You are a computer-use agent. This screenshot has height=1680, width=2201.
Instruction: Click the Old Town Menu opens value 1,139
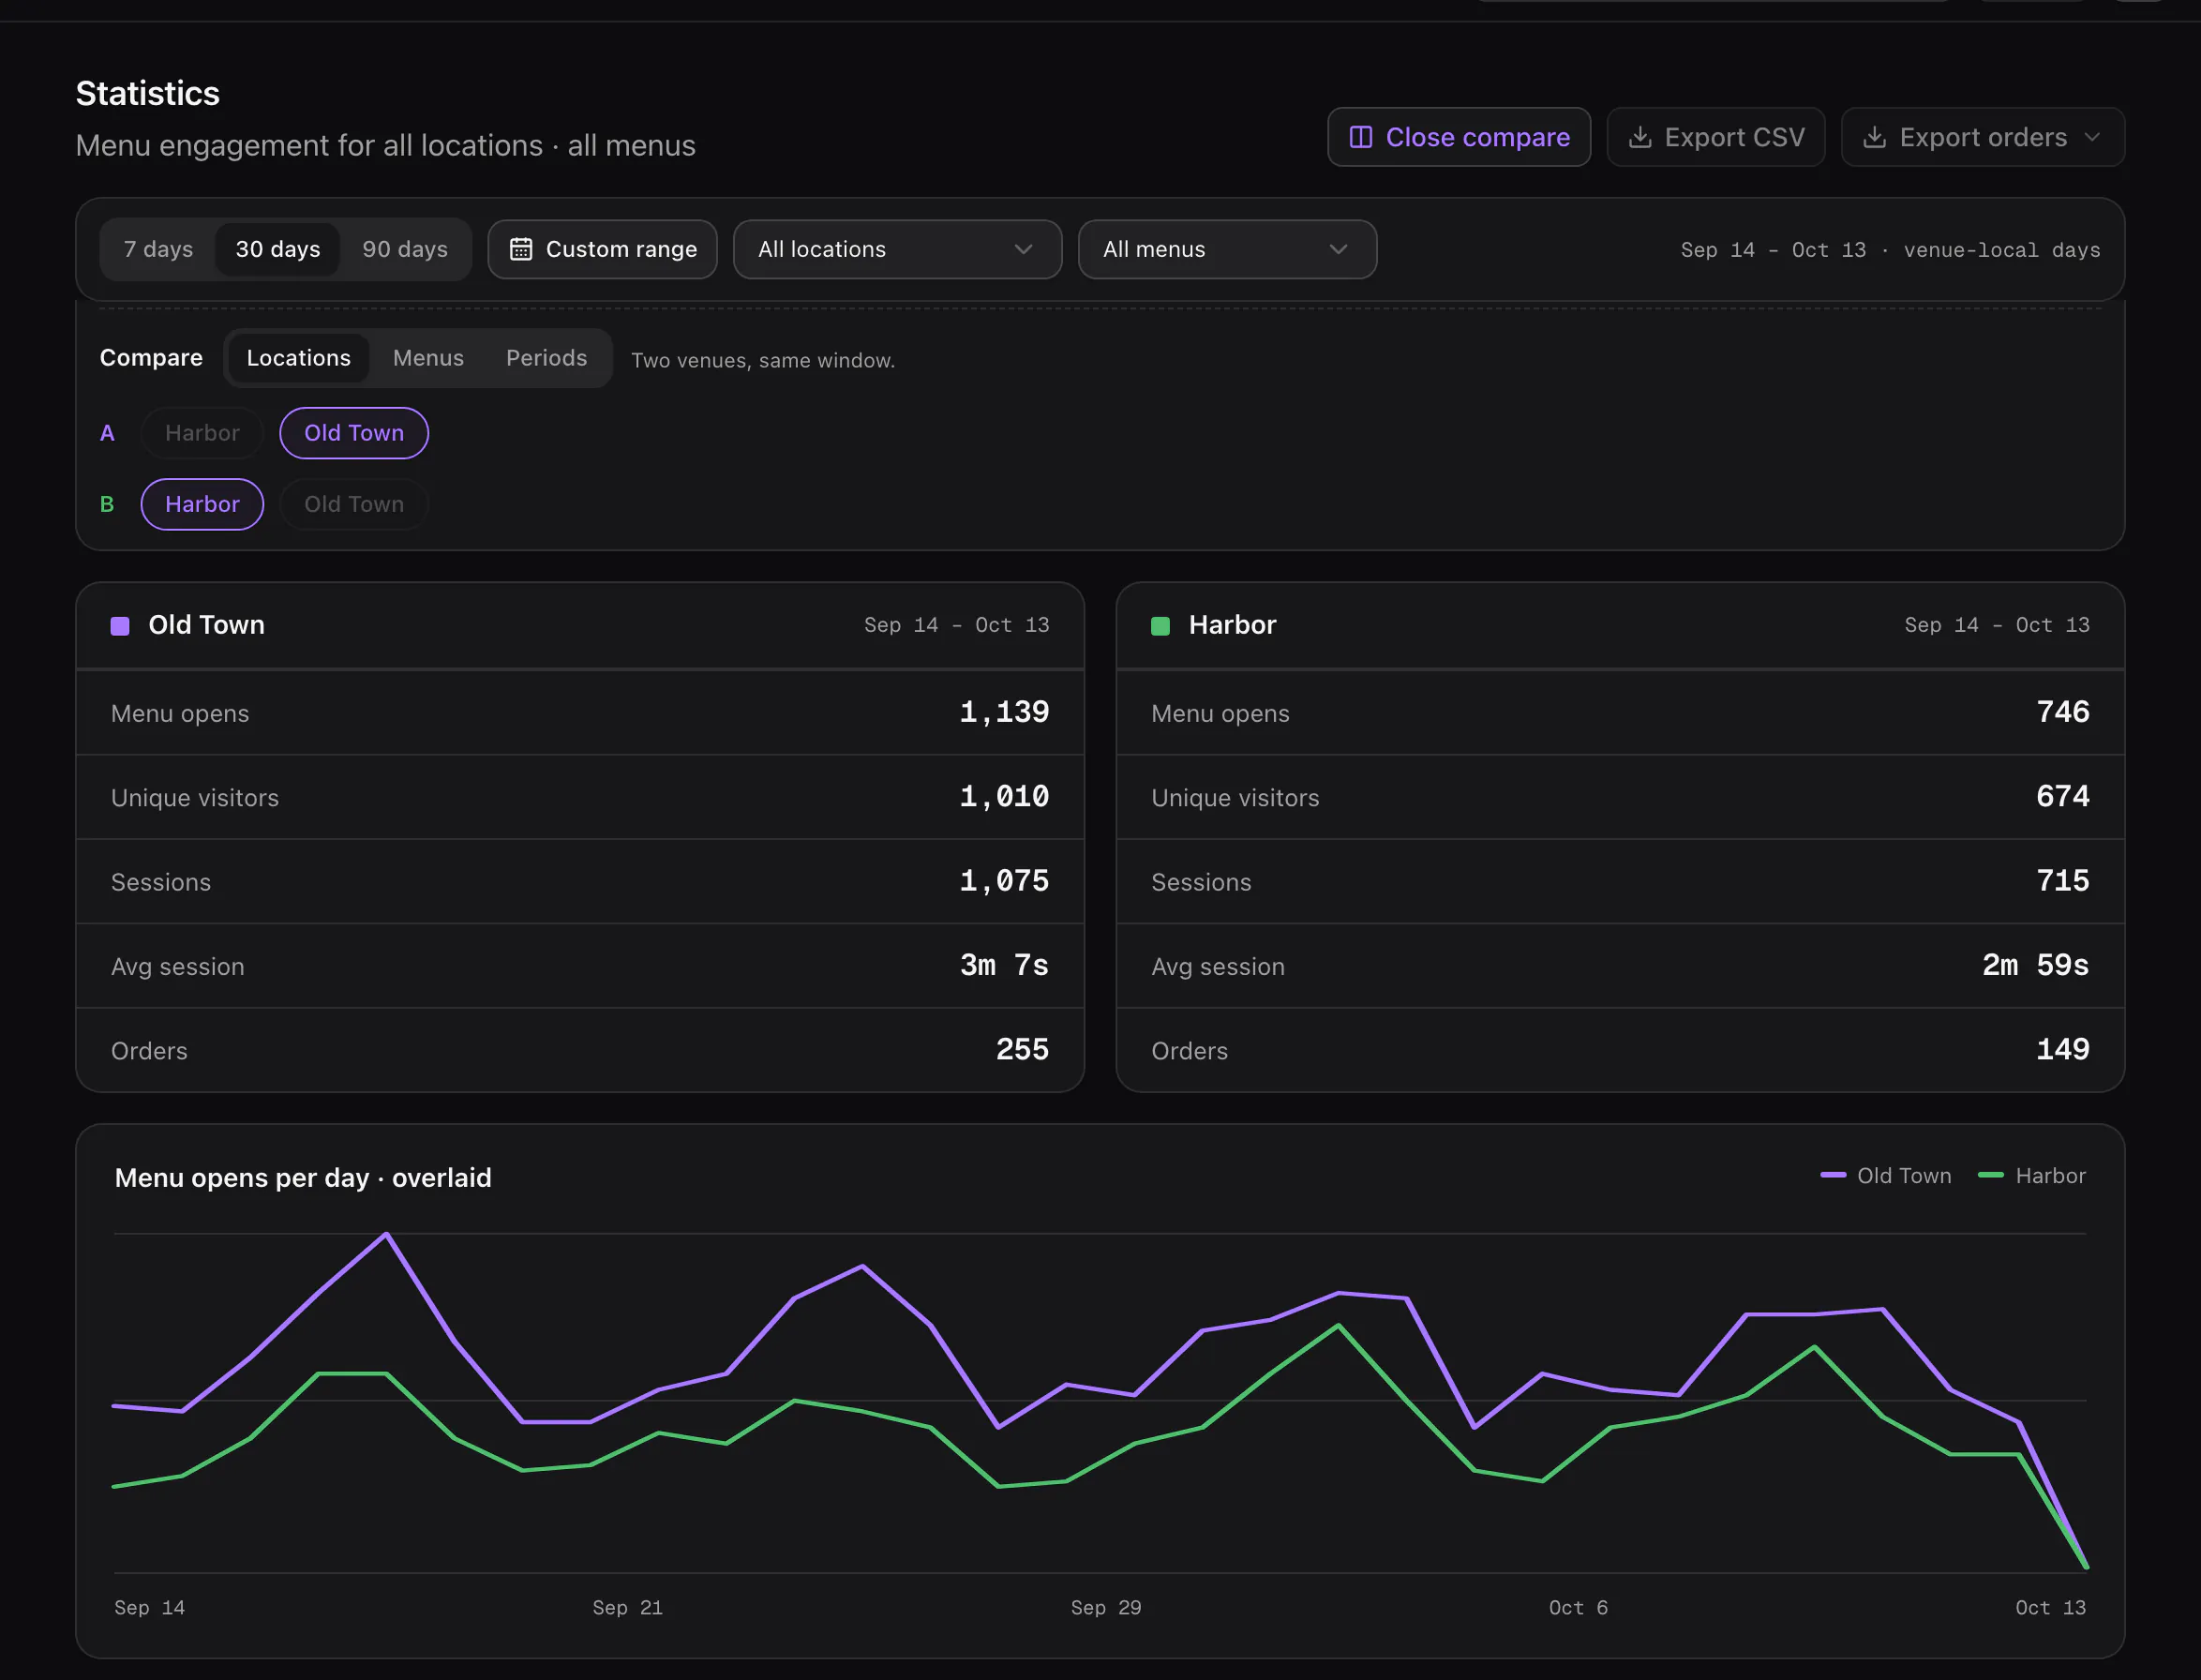[1004, 712]
